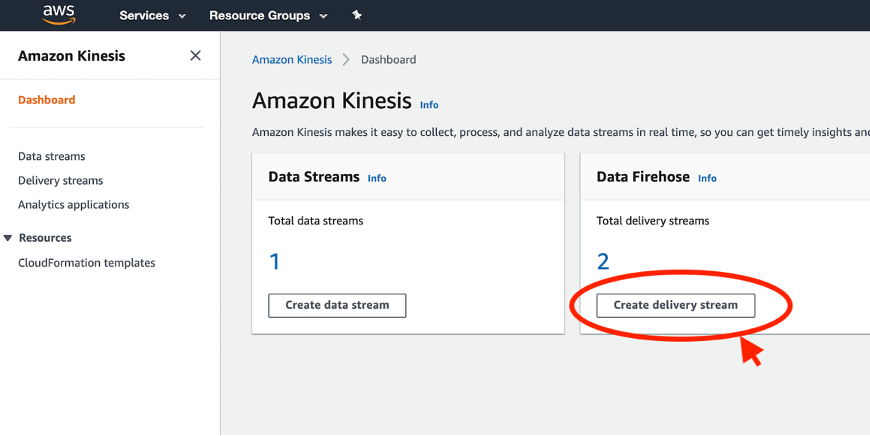
Task: Open the Info link for Data Streams
Action: 377,178
